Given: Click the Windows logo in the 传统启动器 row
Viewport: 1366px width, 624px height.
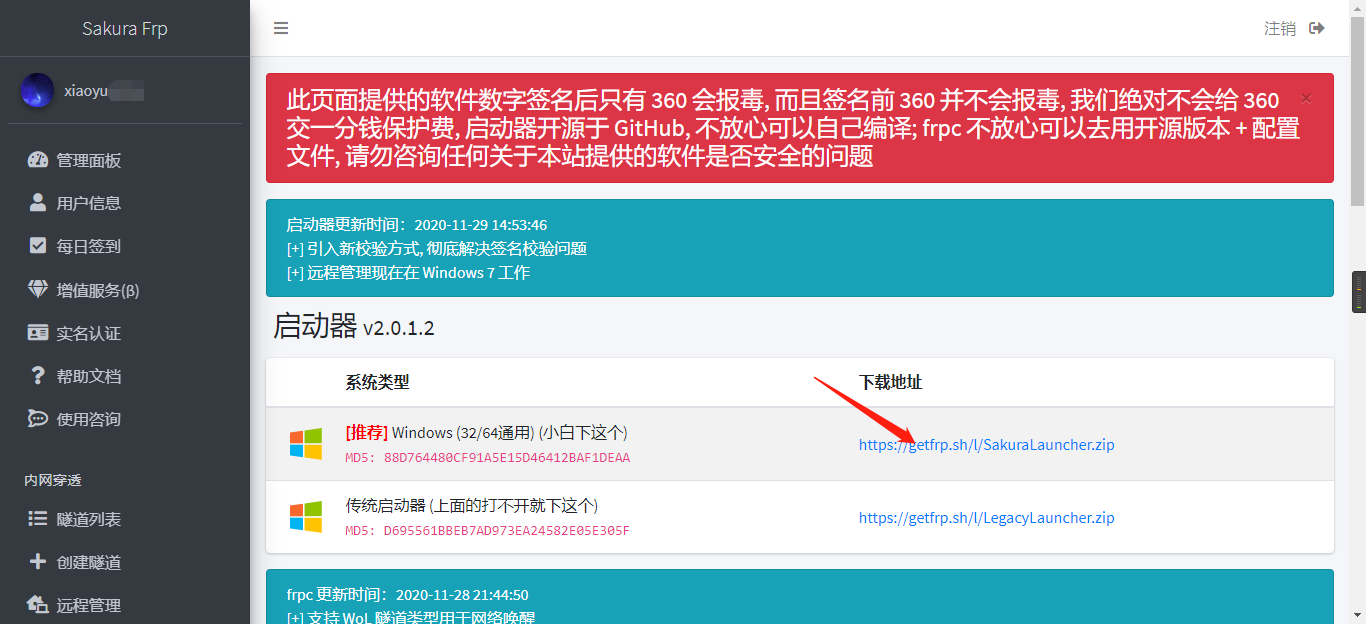Looking at the screenshot, I should [x=306, y=517].
